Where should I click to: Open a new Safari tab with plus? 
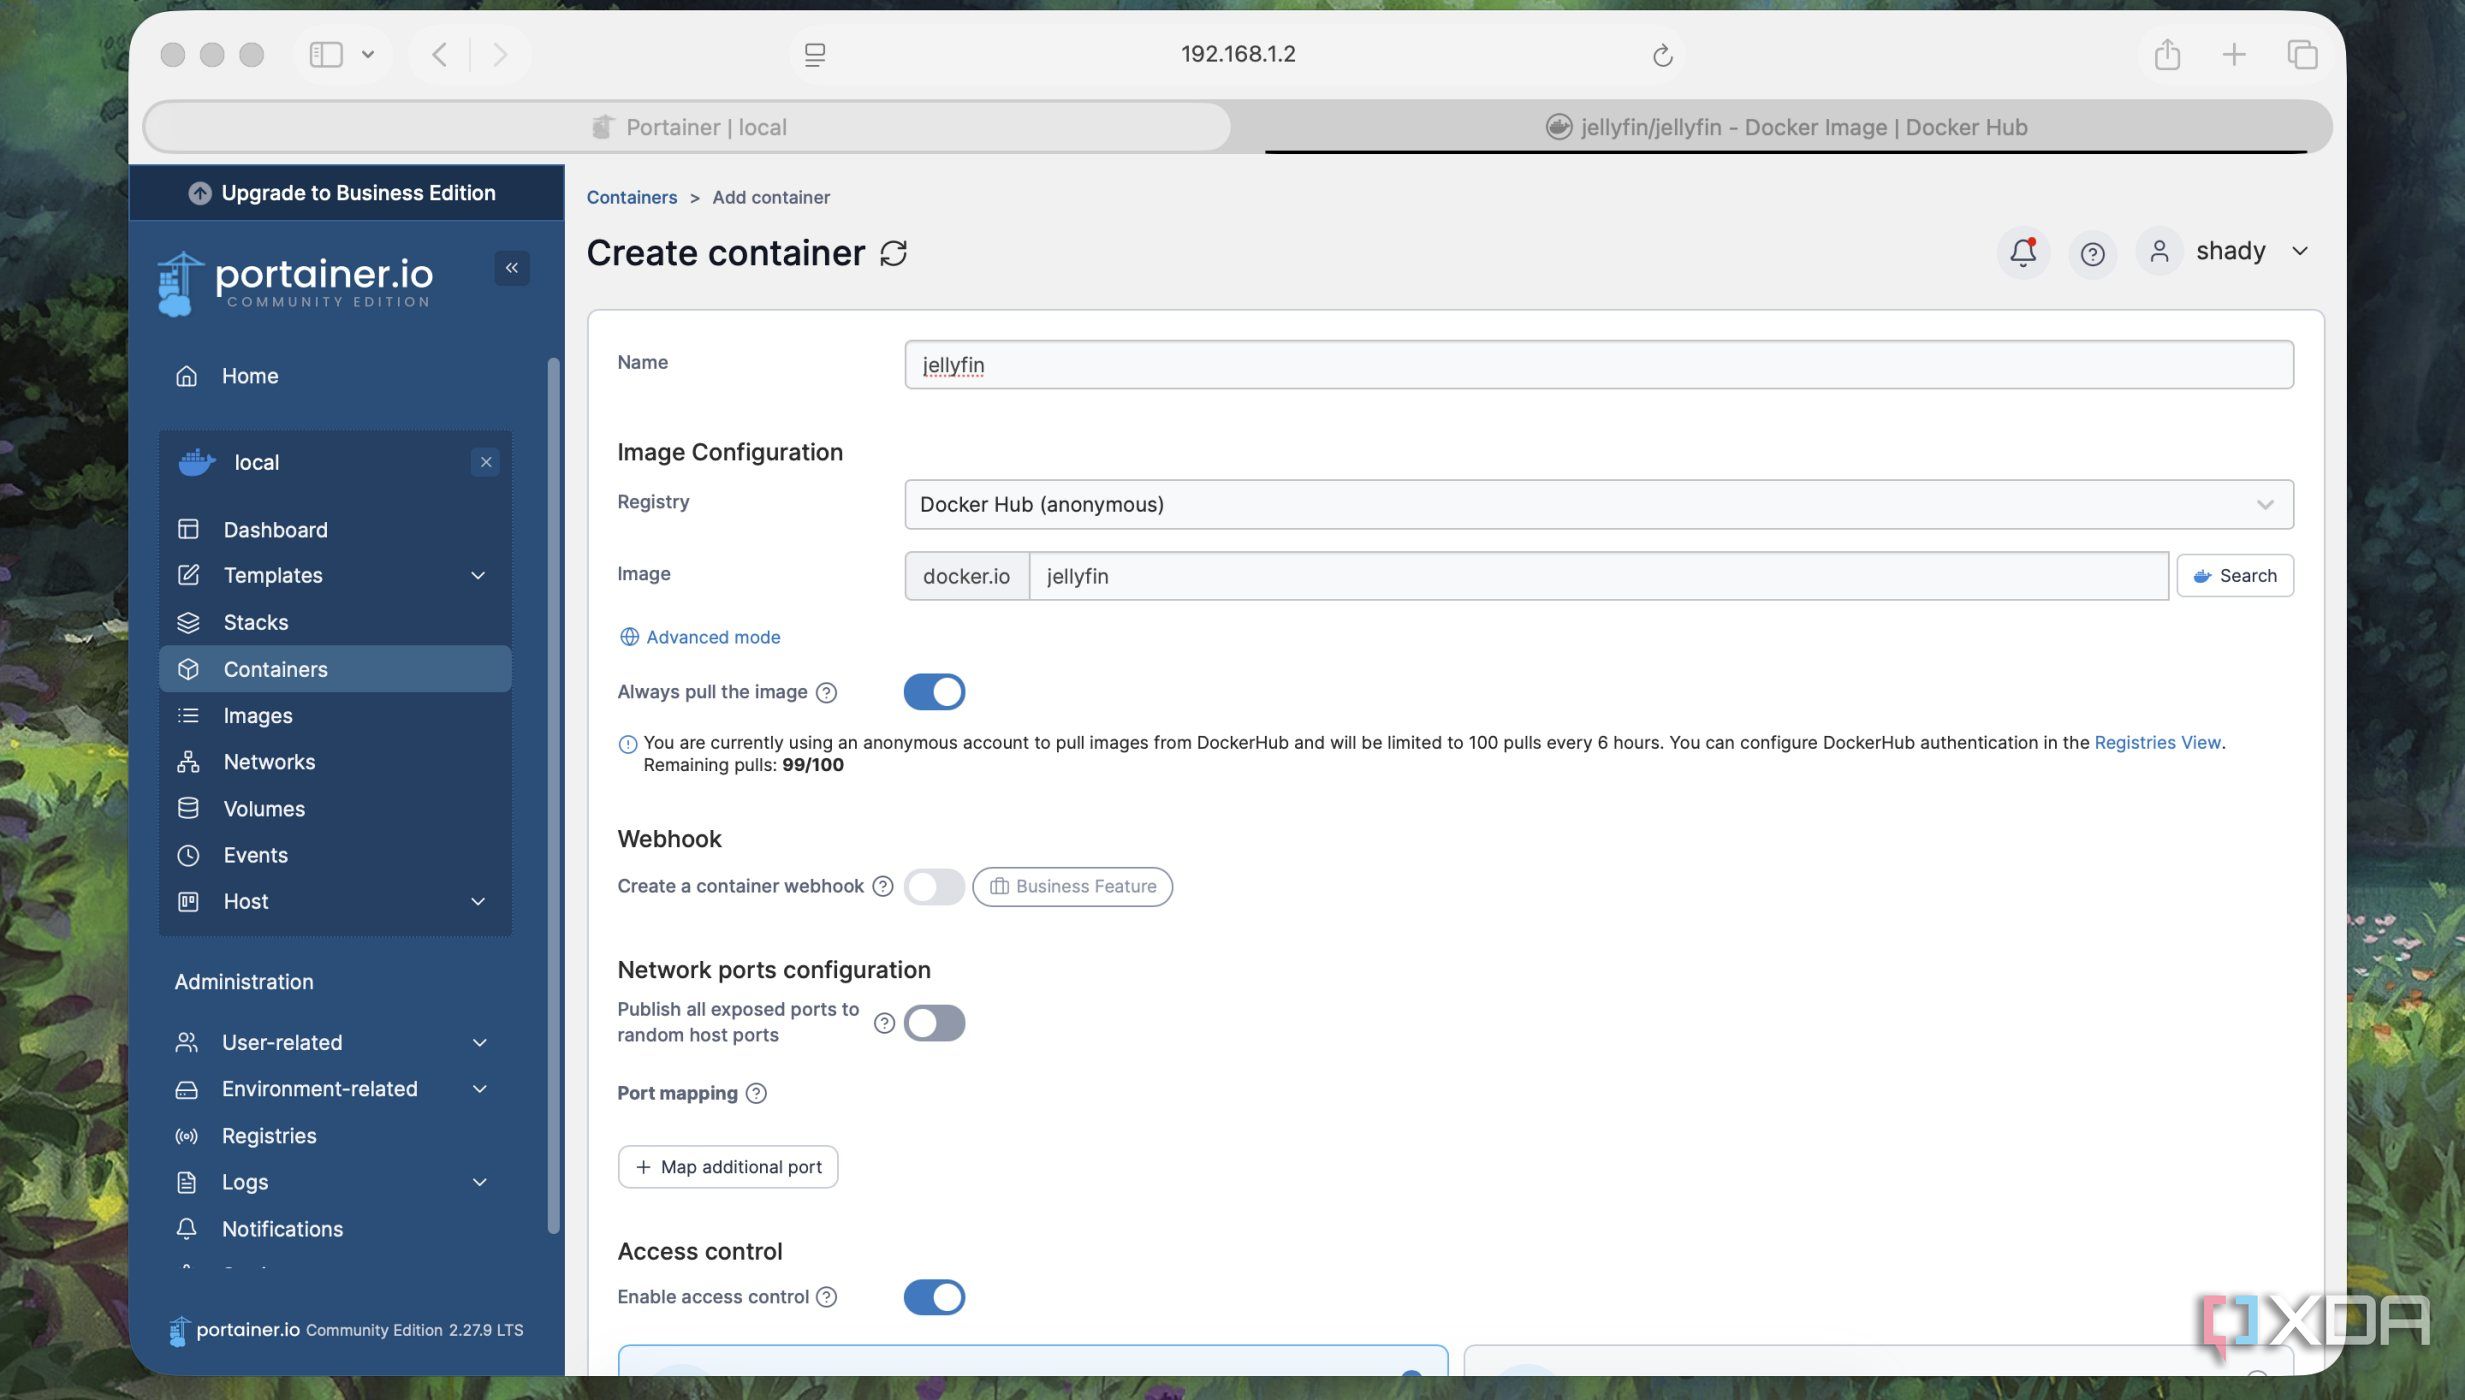coord(2234,54)
